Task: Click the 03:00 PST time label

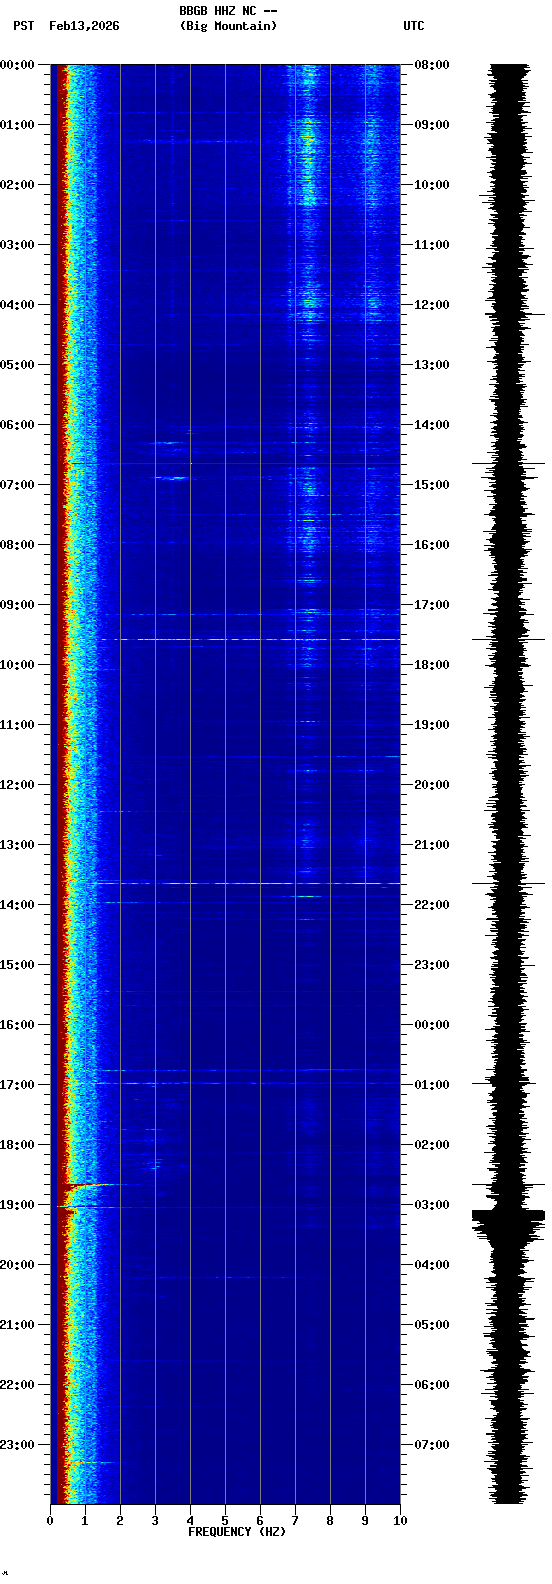Action: point(18,245)
